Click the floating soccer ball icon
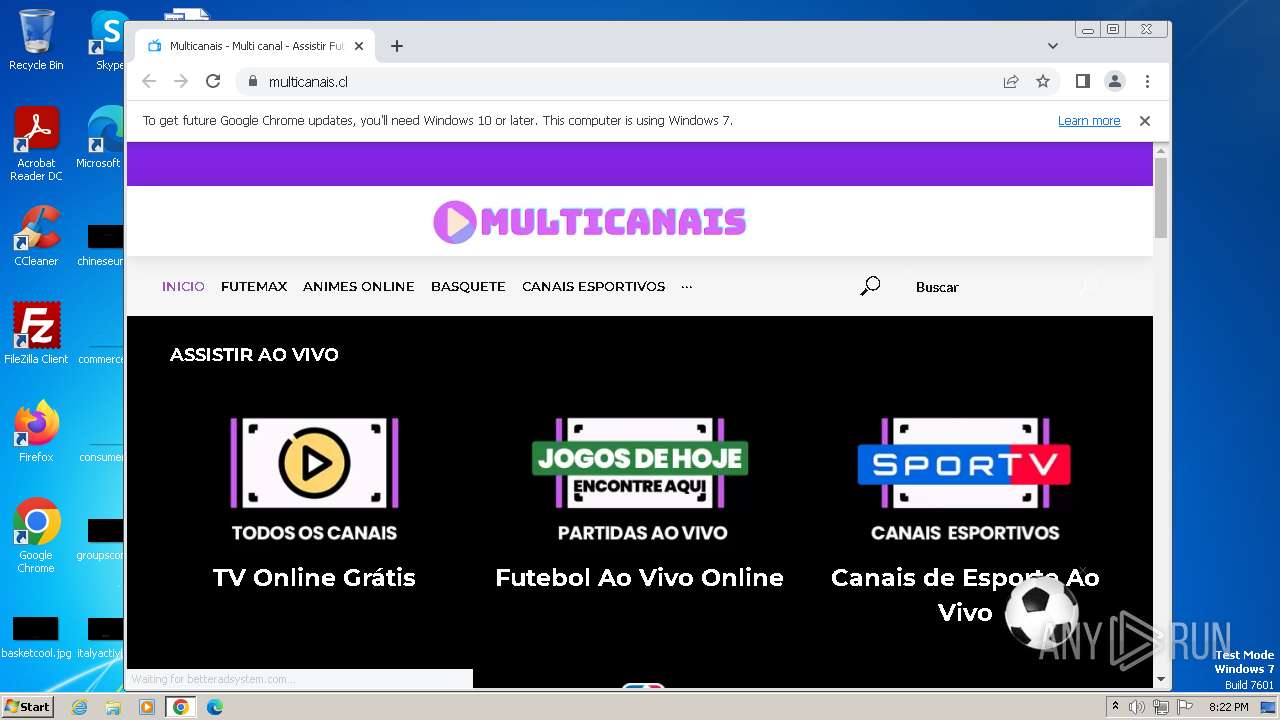This screenshot has height=720, width=1280. point(1041,612)
